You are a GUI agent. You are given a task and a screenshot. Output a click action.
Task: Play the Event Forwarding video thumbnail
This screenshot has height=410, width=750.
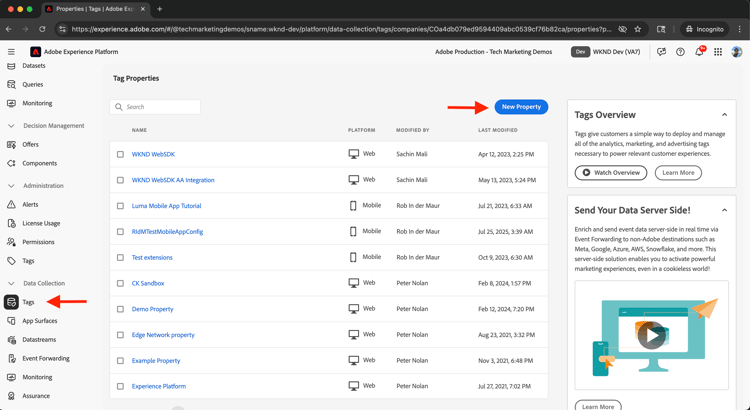pyautogui.click(x=651, y=335)
